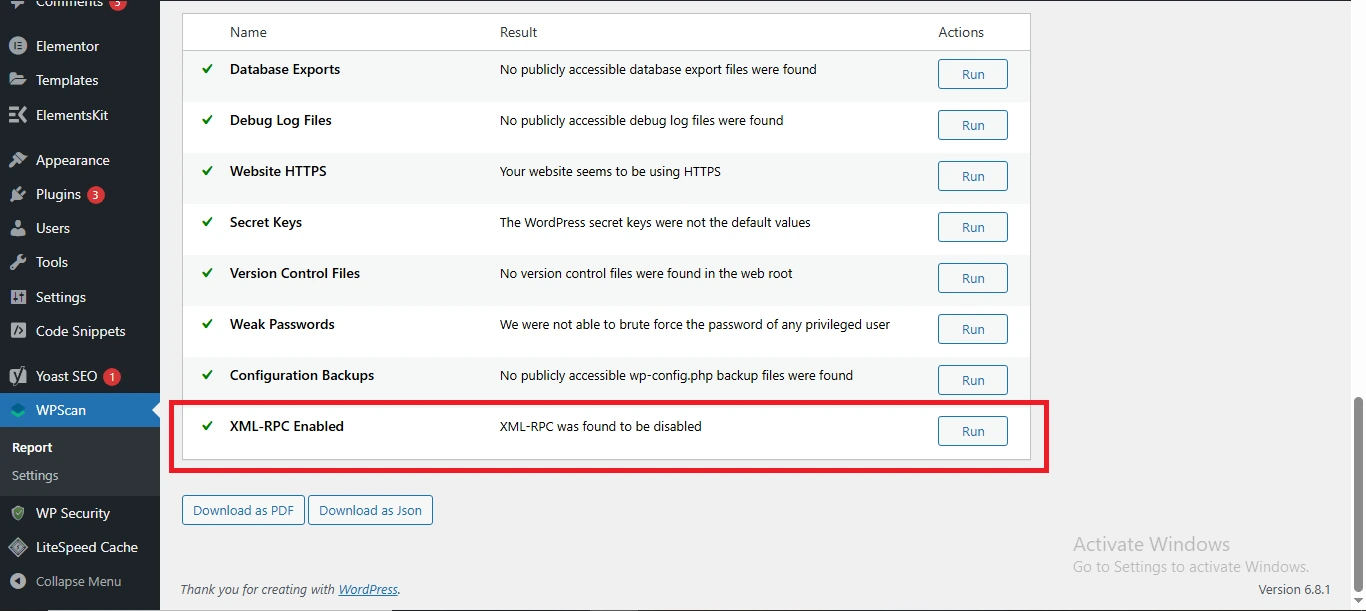Click the green checkmark beside Website HTTPS
Viewport: 1366px width, 611px height.
click(x=208, y=171)
